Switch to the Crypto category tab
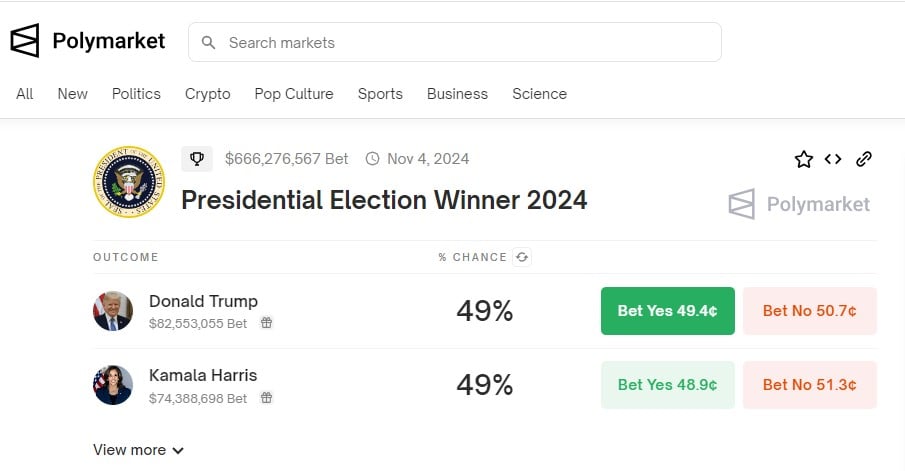905x471 pixels. point(207,94)
